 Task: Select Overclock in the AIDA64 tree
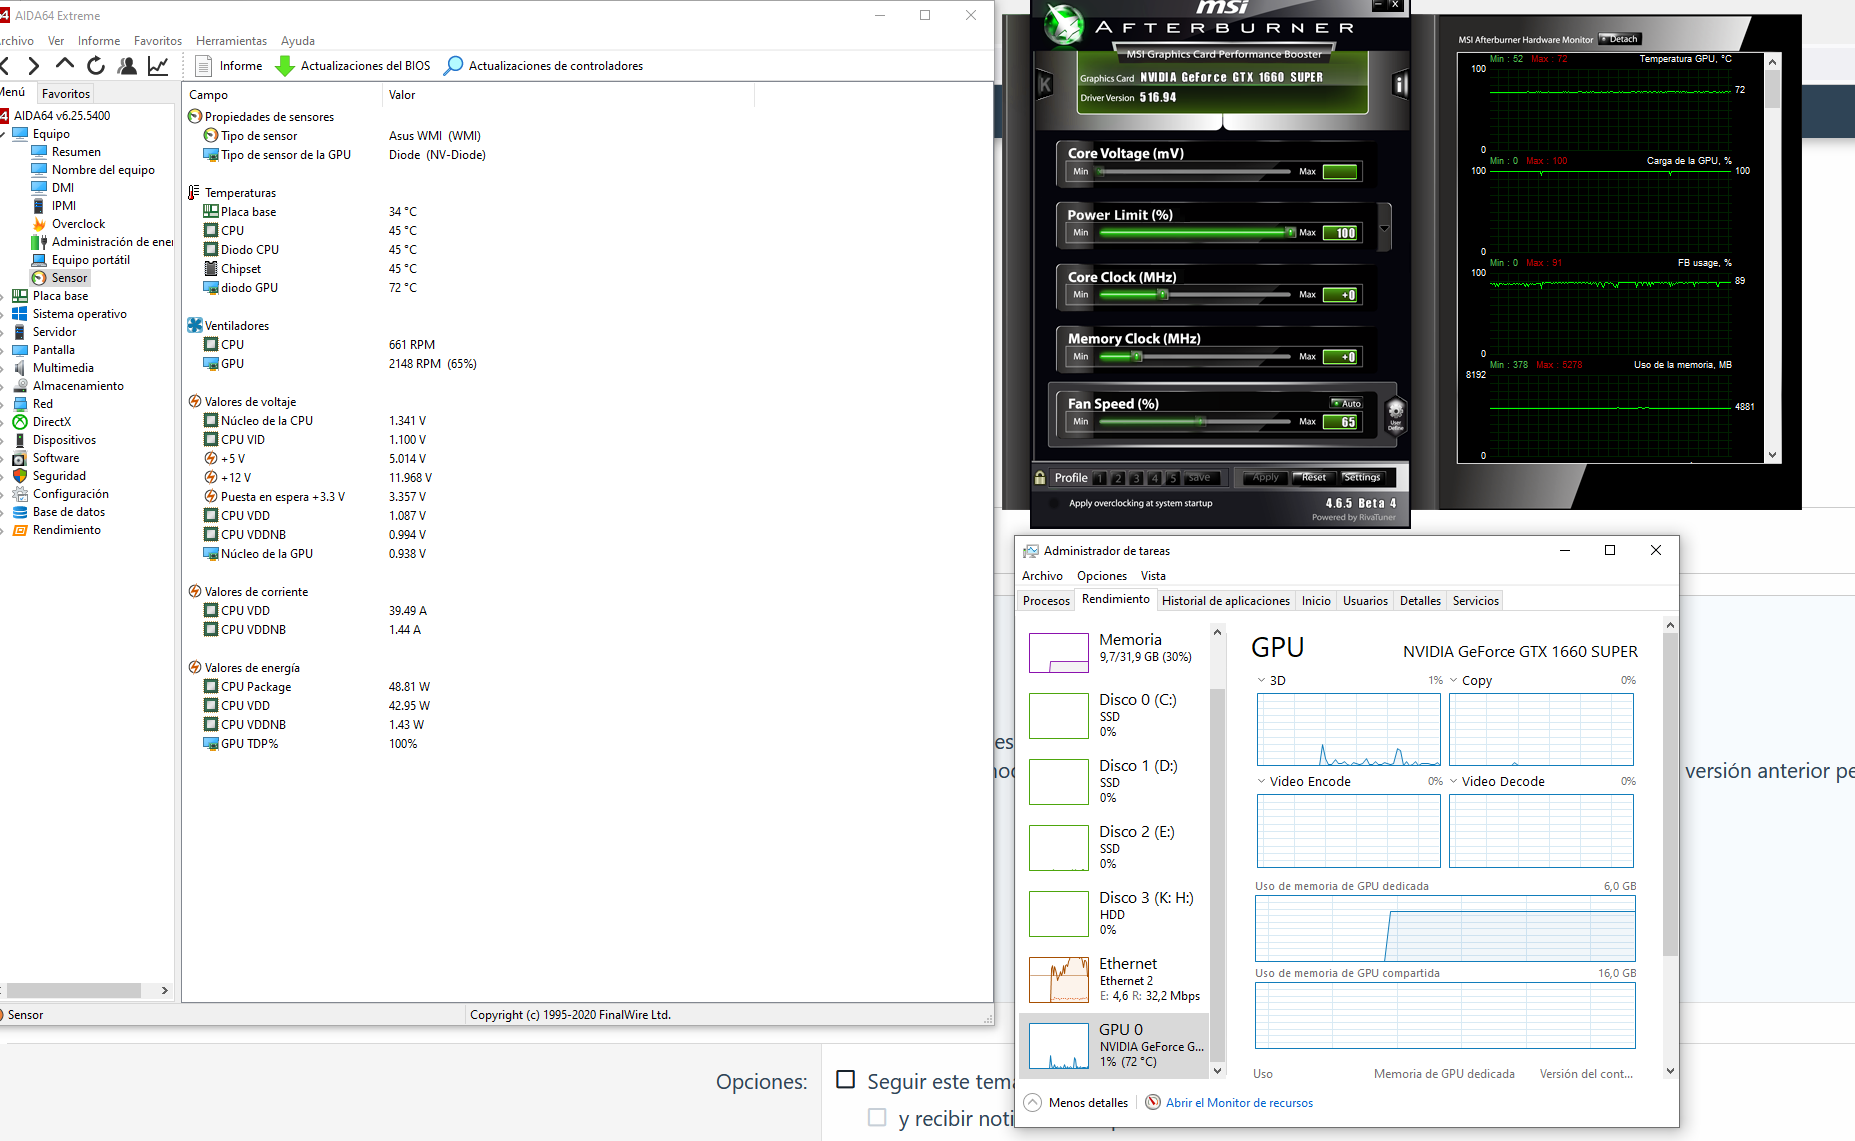78,224
